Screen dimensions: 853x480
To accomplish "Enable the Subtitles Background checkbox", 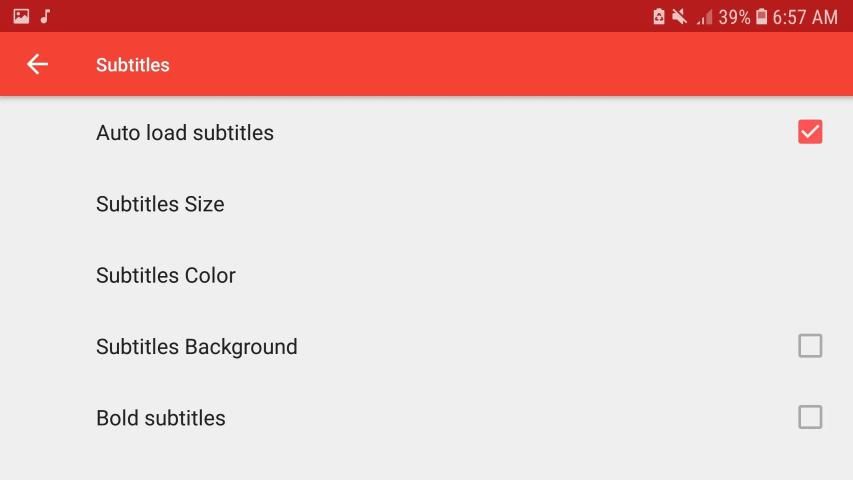I will [810, 346].
